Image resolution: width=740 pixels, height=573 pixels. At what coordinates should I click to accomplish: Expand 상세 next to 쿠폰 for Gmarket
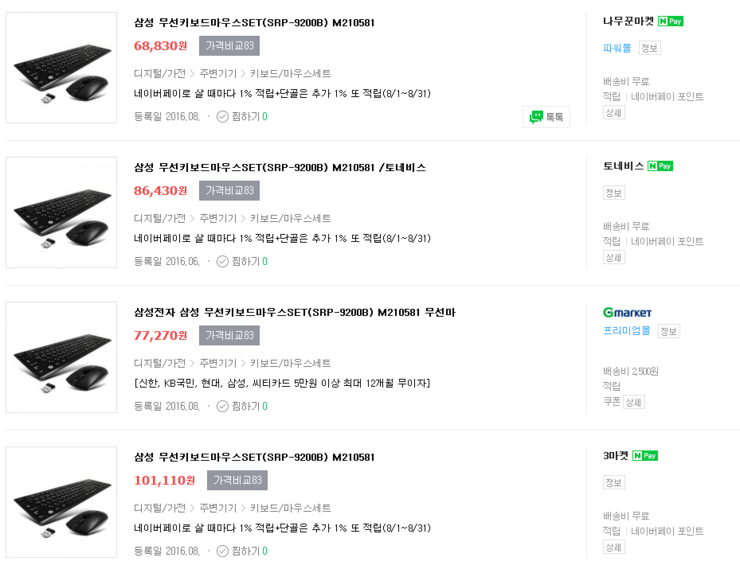(x=633, y=402)
